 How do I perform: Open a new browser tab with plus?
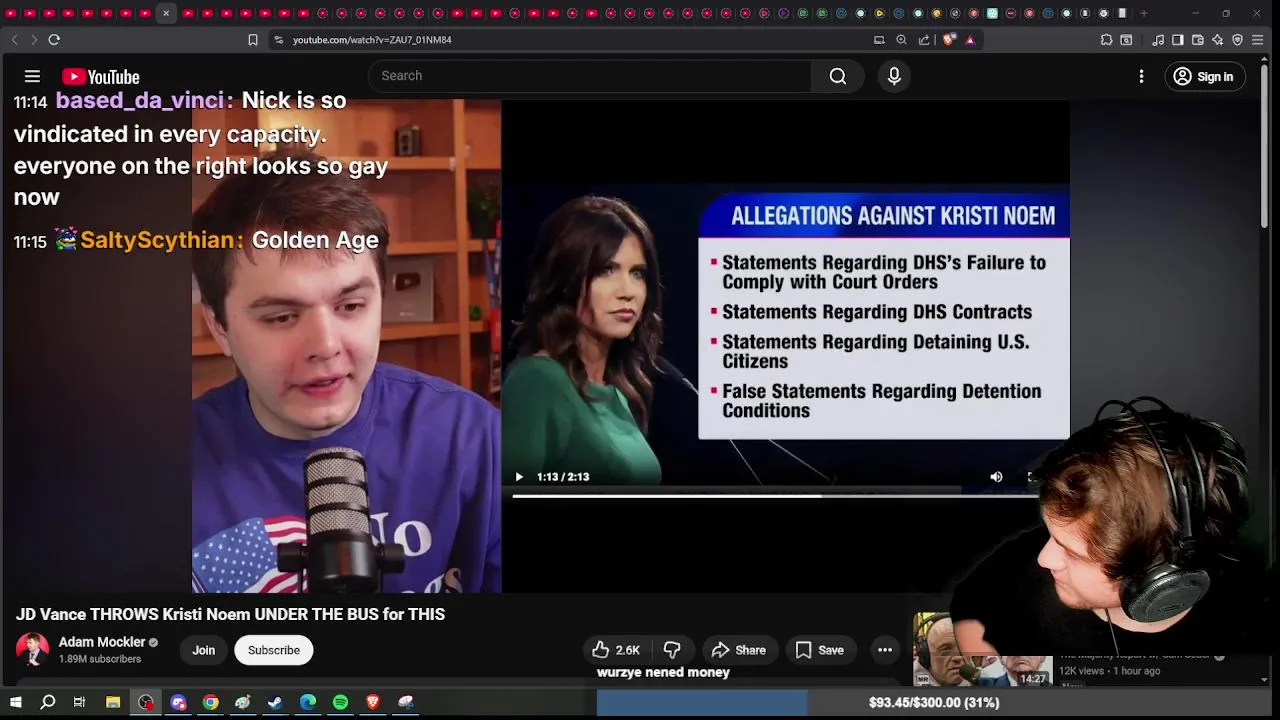tap(1143, 13)
